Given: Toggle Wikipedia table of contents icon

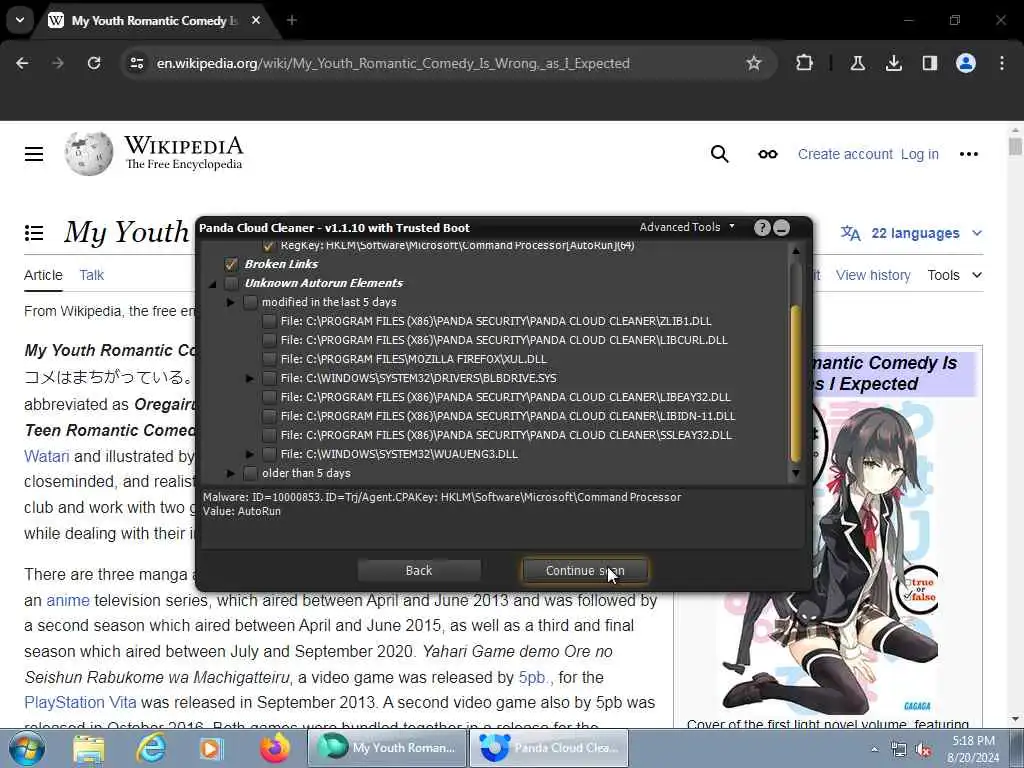Looking at the screenshot, I should pos(34,232).
